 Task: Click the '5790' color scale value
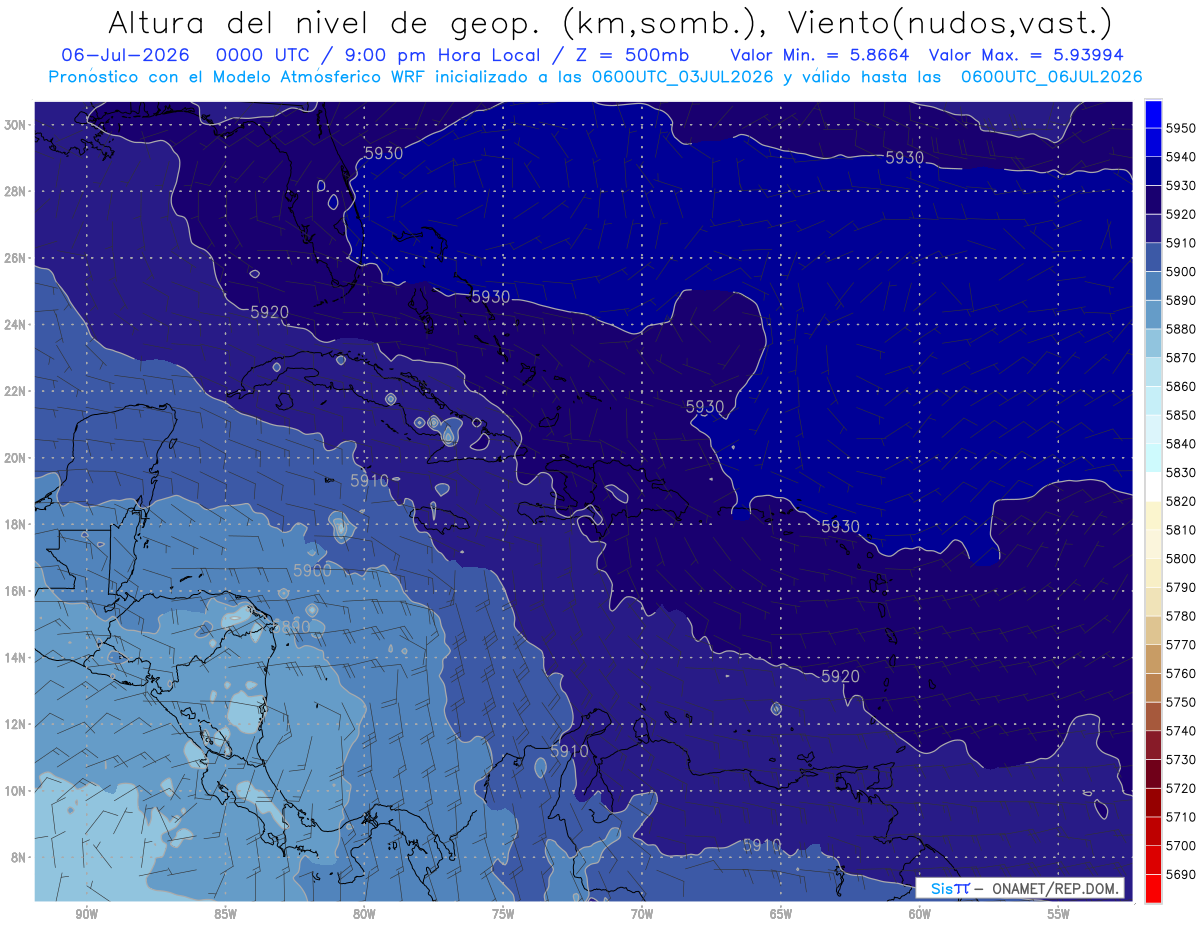pyautogui.click(x=1181, y=587)
